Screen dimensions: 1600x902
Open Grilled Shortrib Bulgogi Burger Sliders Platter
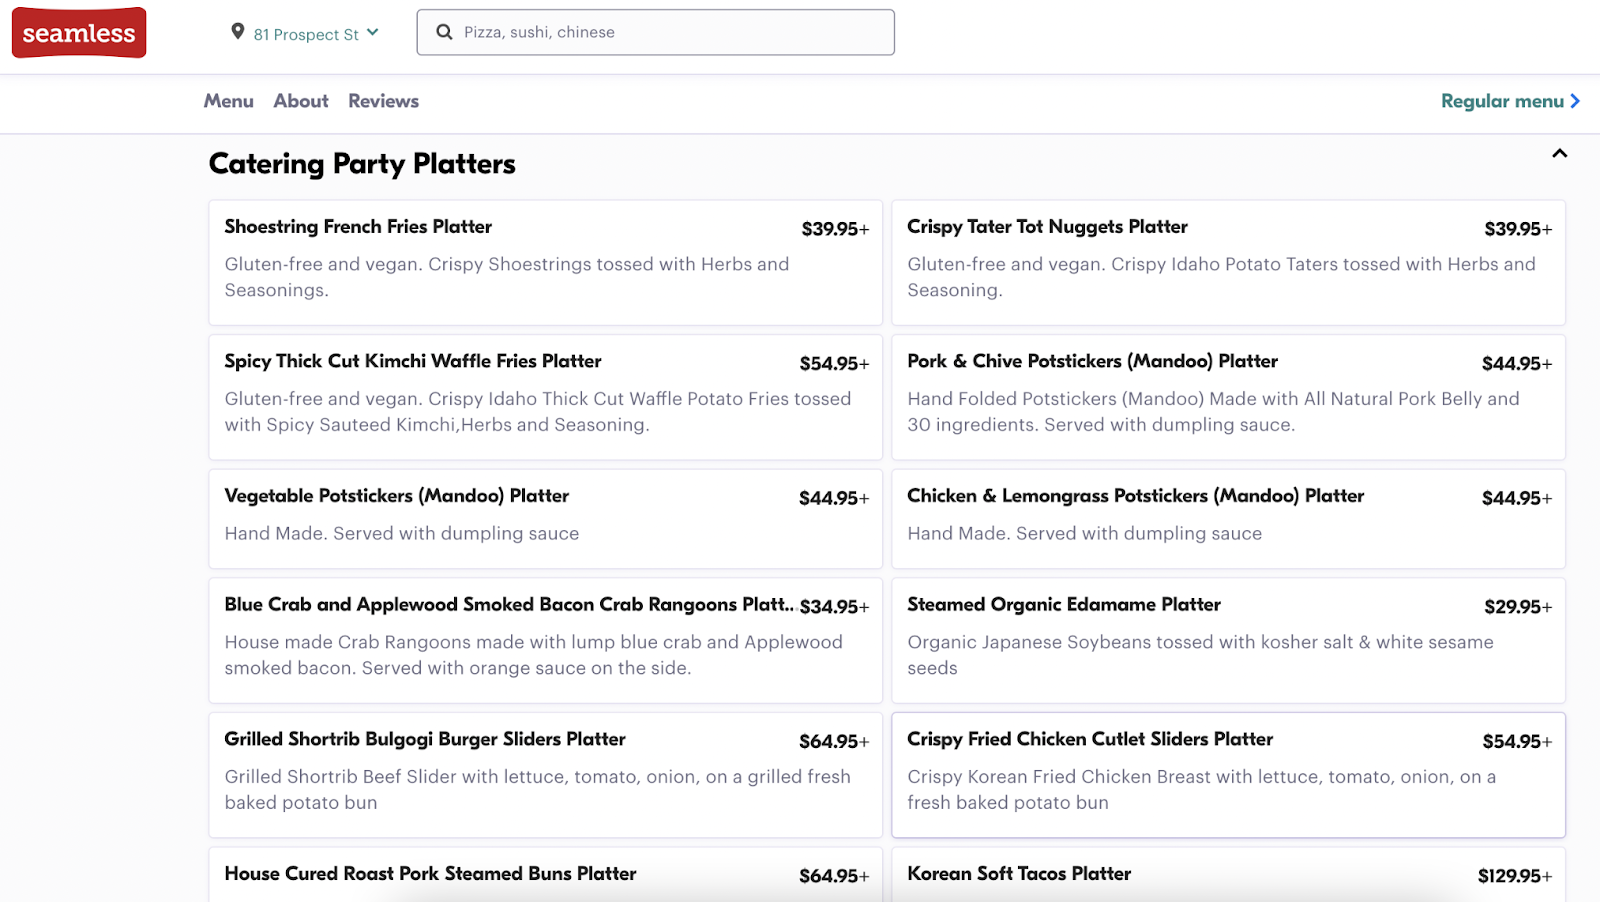[x=545, y=774]
